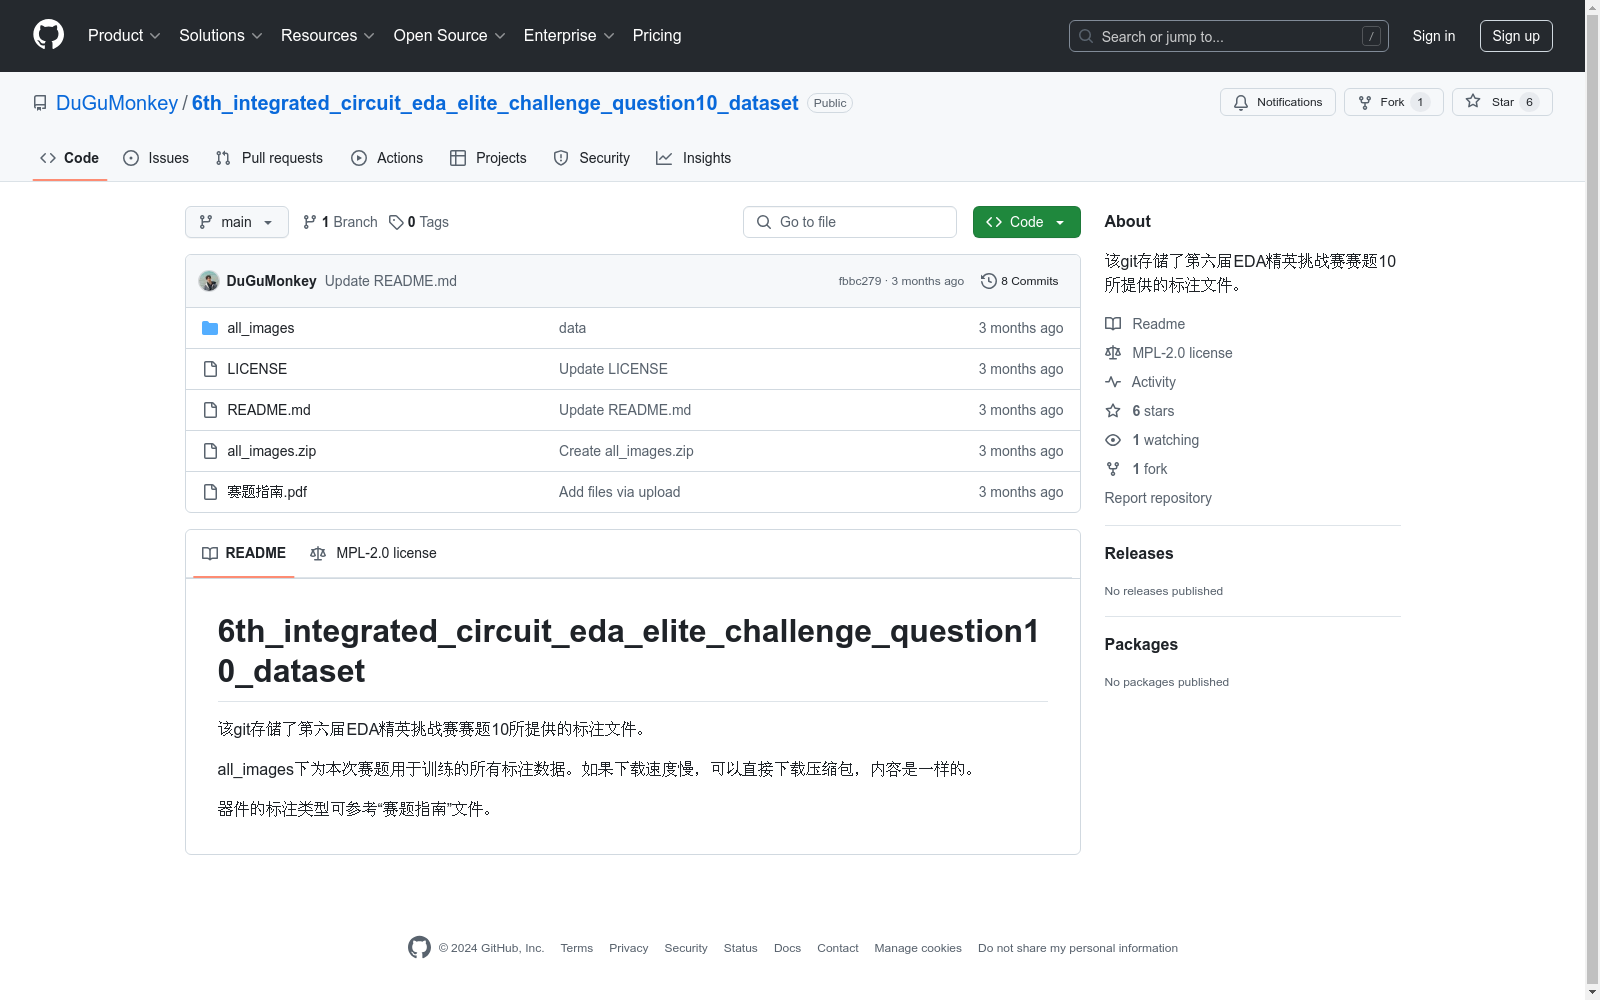The height and width of the screenshot is (1000, 1600).
Task: Click Manage cookies in footer
Action: (x=918, y=948)
